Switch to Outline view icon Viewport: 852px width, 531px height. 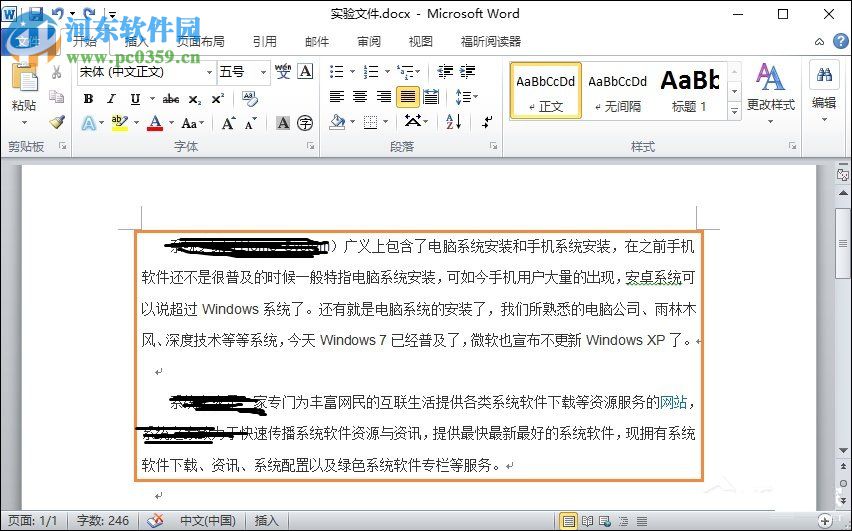[624, 521]
